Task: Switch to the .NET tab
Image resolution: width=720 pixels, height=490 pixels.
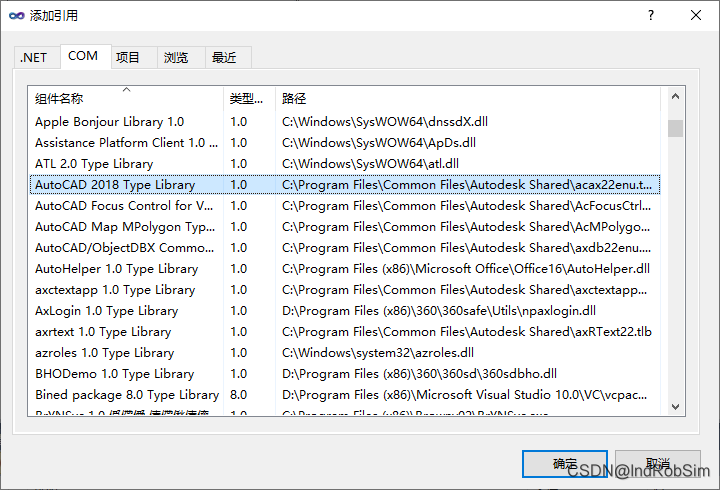Action: coord(37,57)
